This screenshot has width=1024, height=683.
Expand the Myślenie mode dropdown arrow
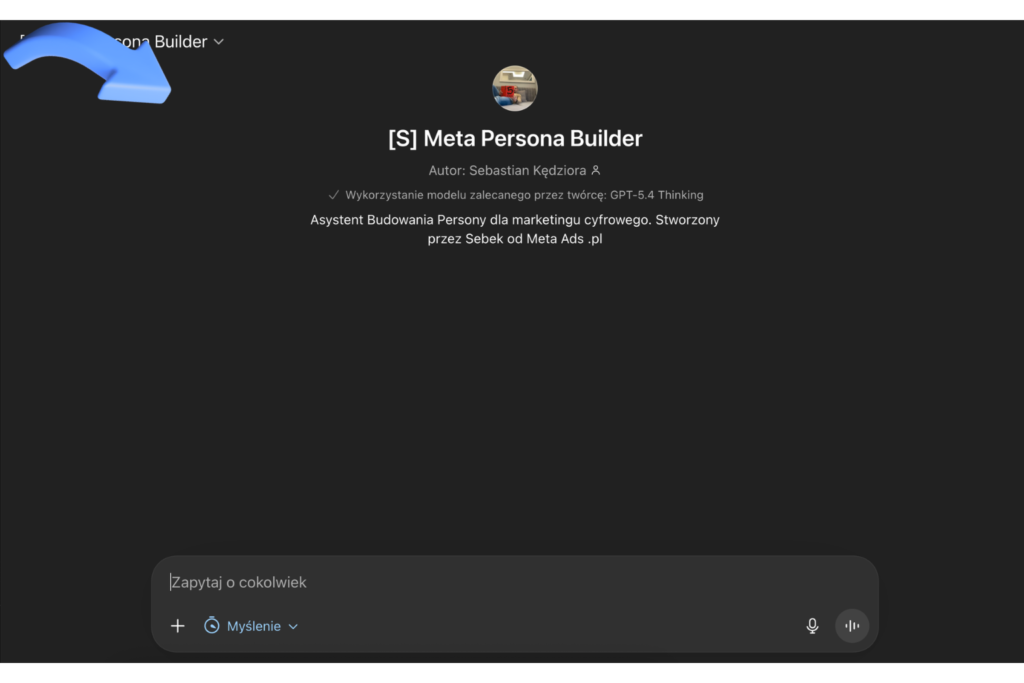[293, 626]
